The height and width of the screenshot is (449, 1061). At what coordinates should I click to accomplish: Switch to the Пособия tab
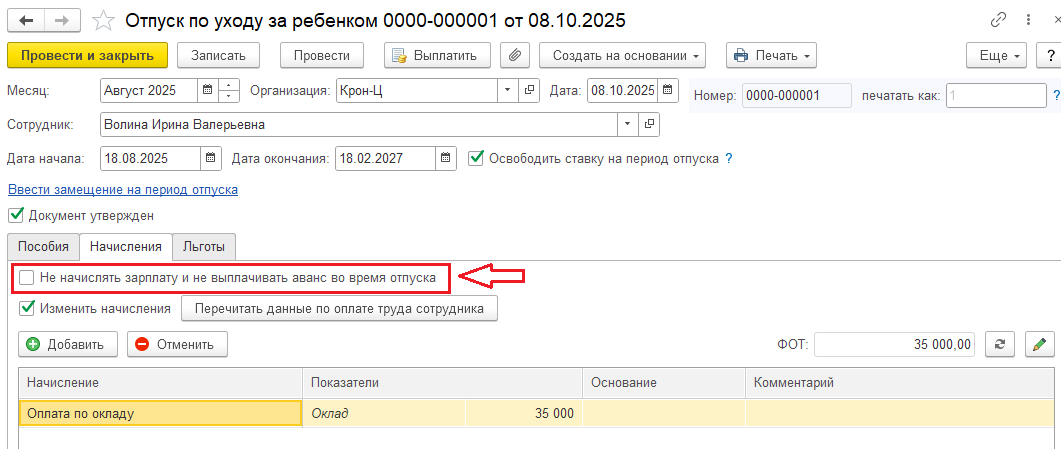click(43, 247)
